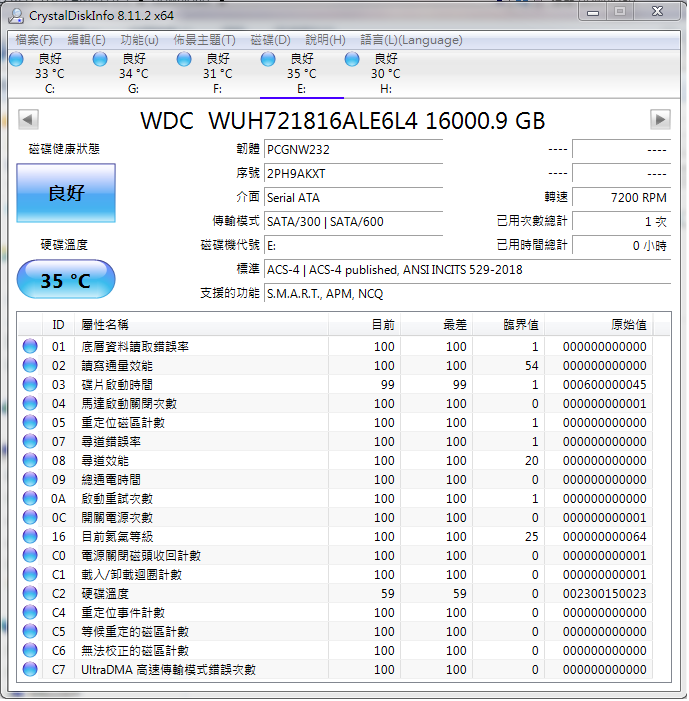The height and width of the screenshot is (701, 689).
Task: Open the 說明(H) menu
Action: tap(325, 40)
